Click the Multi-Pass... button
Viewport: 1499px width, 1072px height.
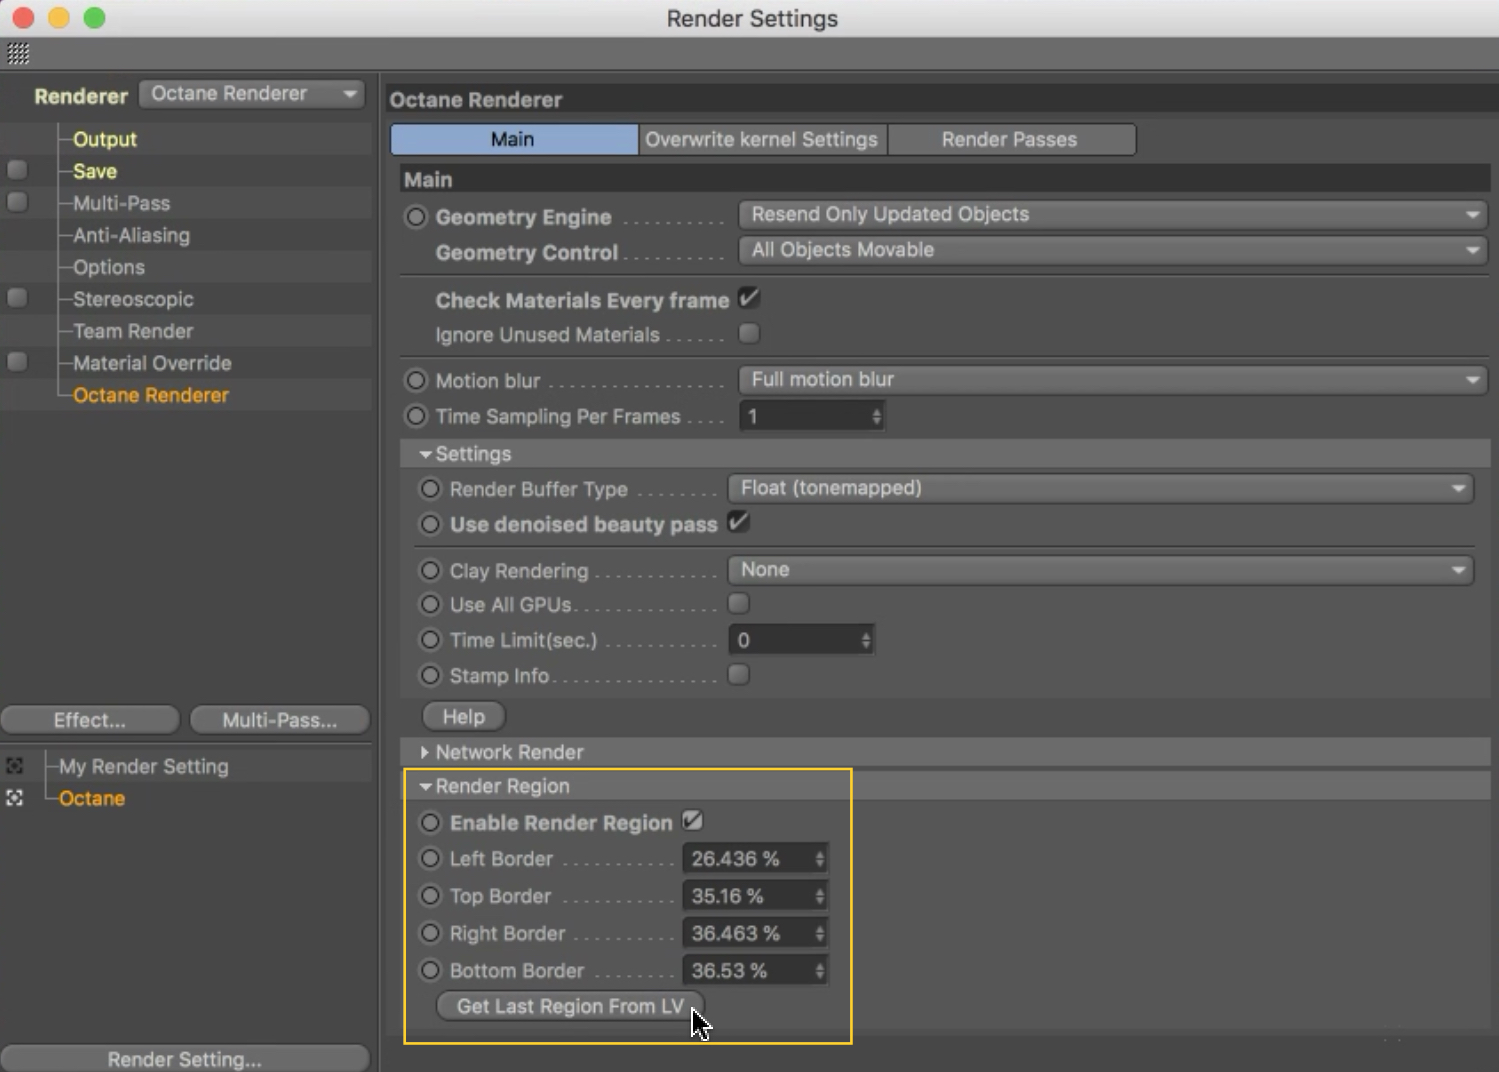280,720
